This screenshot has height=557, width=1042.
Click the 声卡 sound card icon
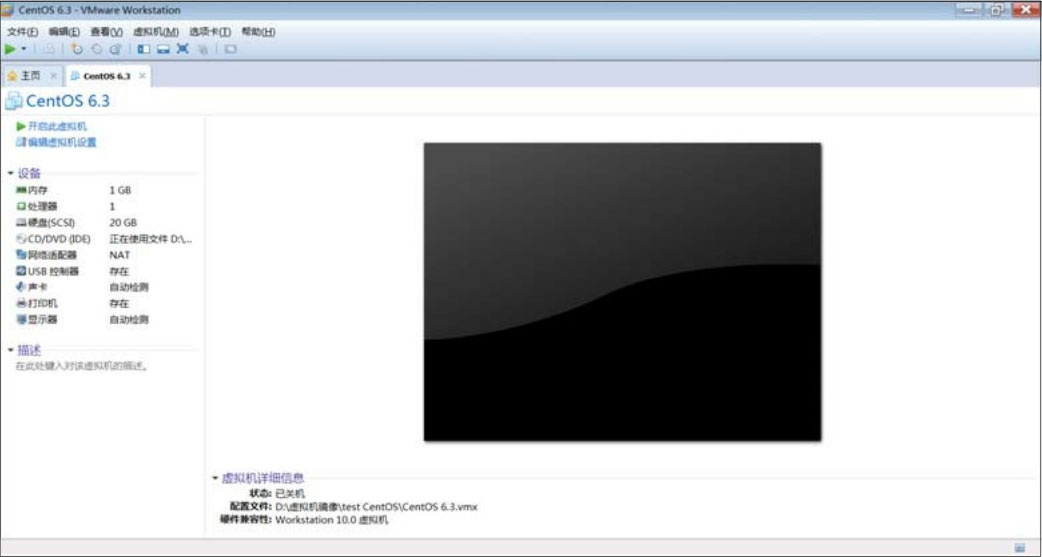(x=21, y=287)
